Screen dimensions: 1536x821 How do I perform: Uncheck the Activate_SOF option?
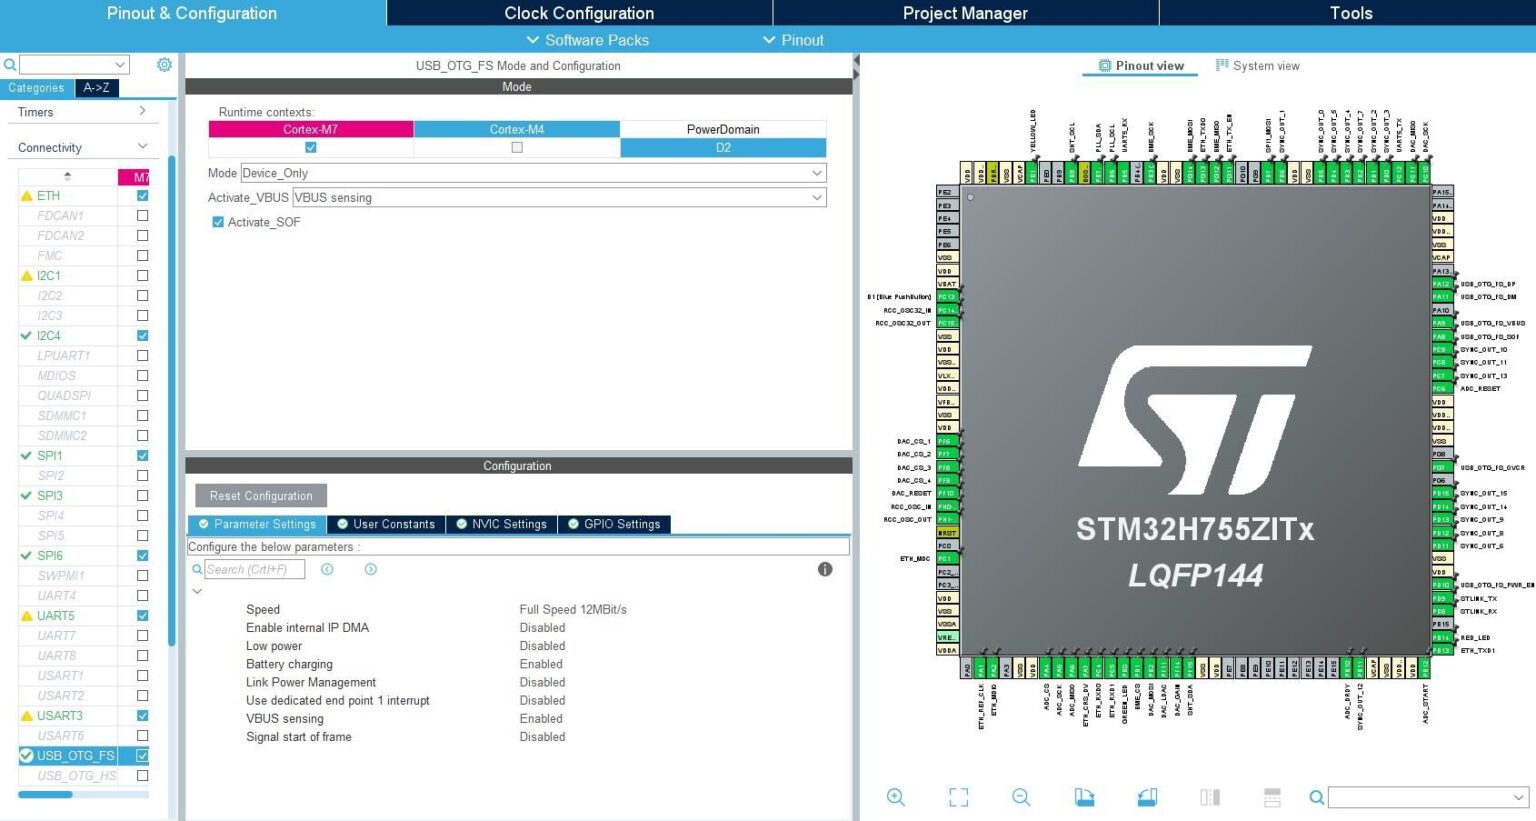[x=218, y=222]
